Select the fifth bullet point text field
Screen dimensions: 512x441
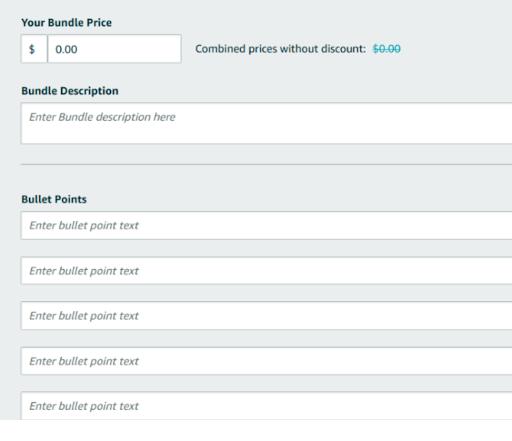(x=266, y=406)
